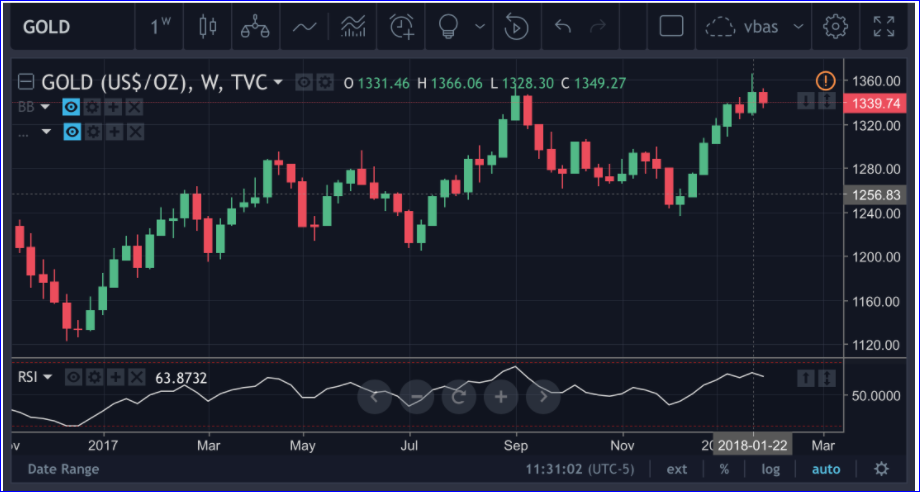Zoom in the chart with the plus button
Image resolution: width=920 pixels, height=492 pixels.
pos(501,397)
